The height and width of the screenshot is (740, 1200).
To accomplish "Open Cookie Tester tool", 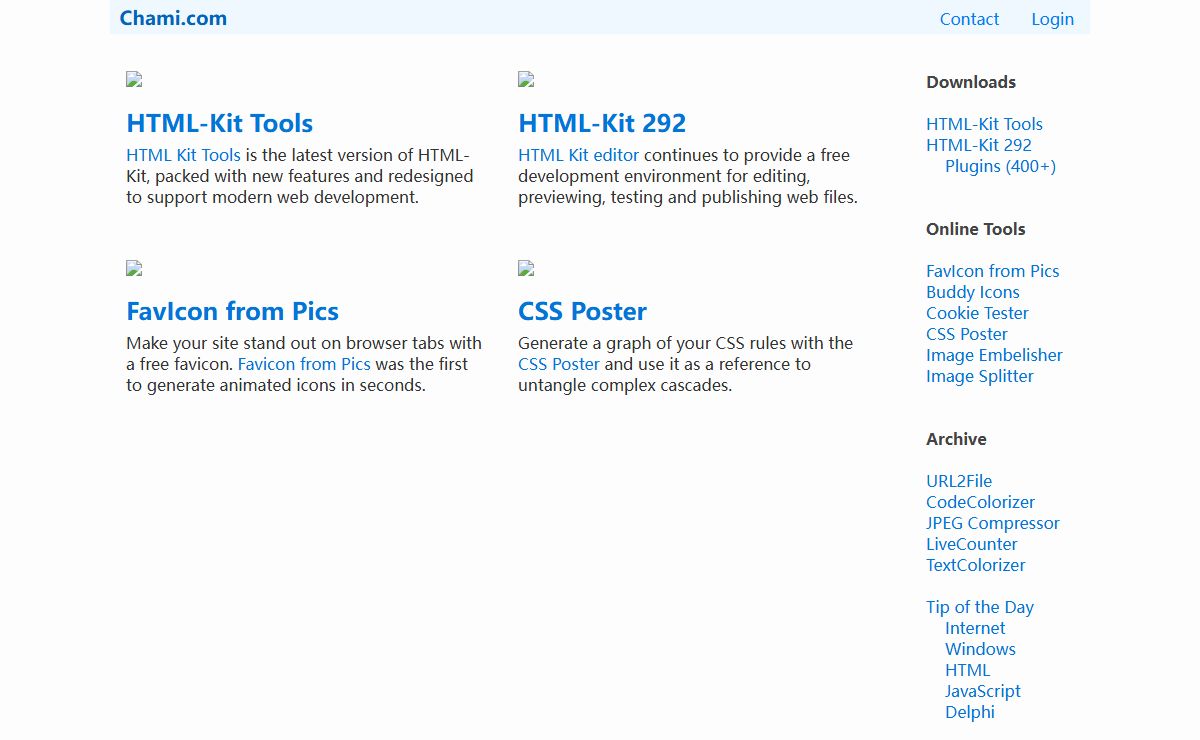I will [977, 313].
